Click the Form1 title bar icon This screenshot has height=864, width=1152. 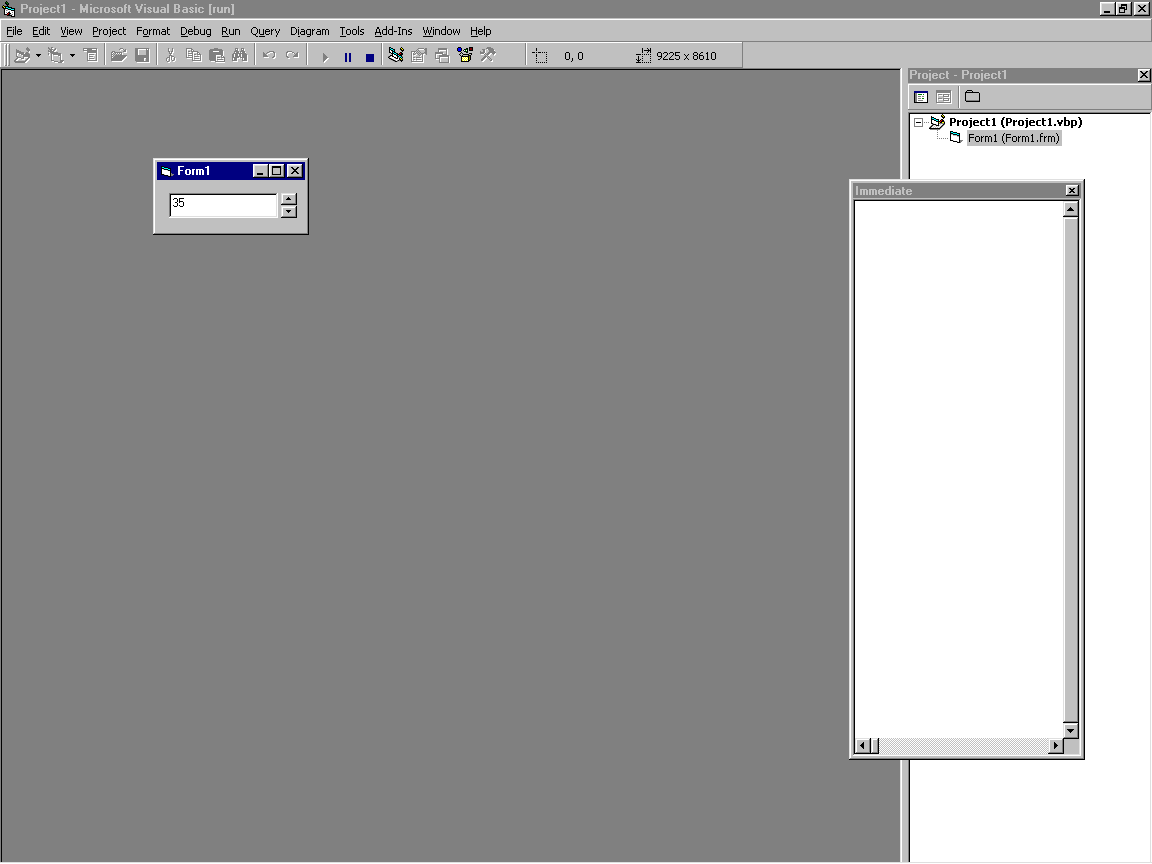point(167,171)
